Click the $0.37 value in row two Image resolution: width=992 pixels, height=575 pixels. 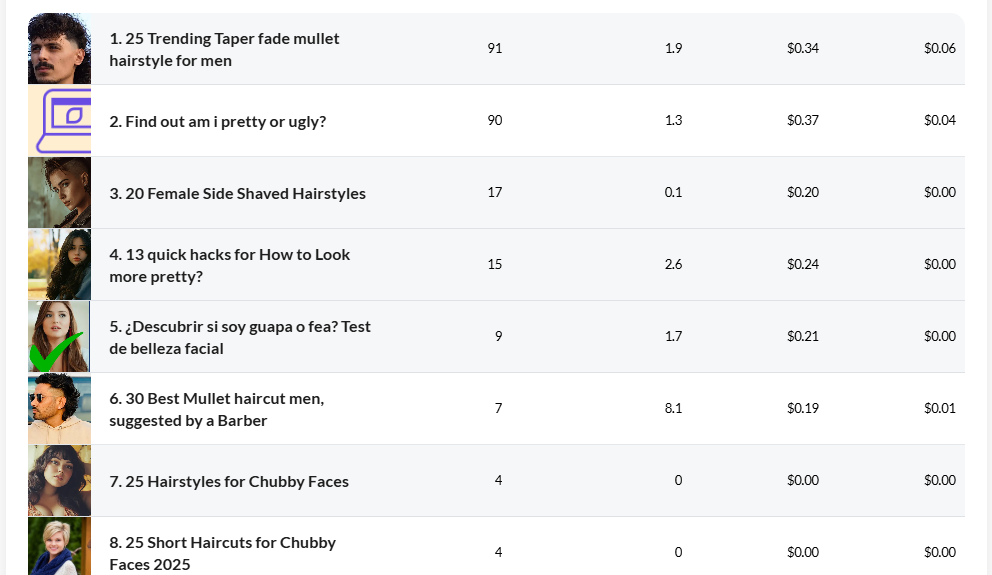coord(802,120)
